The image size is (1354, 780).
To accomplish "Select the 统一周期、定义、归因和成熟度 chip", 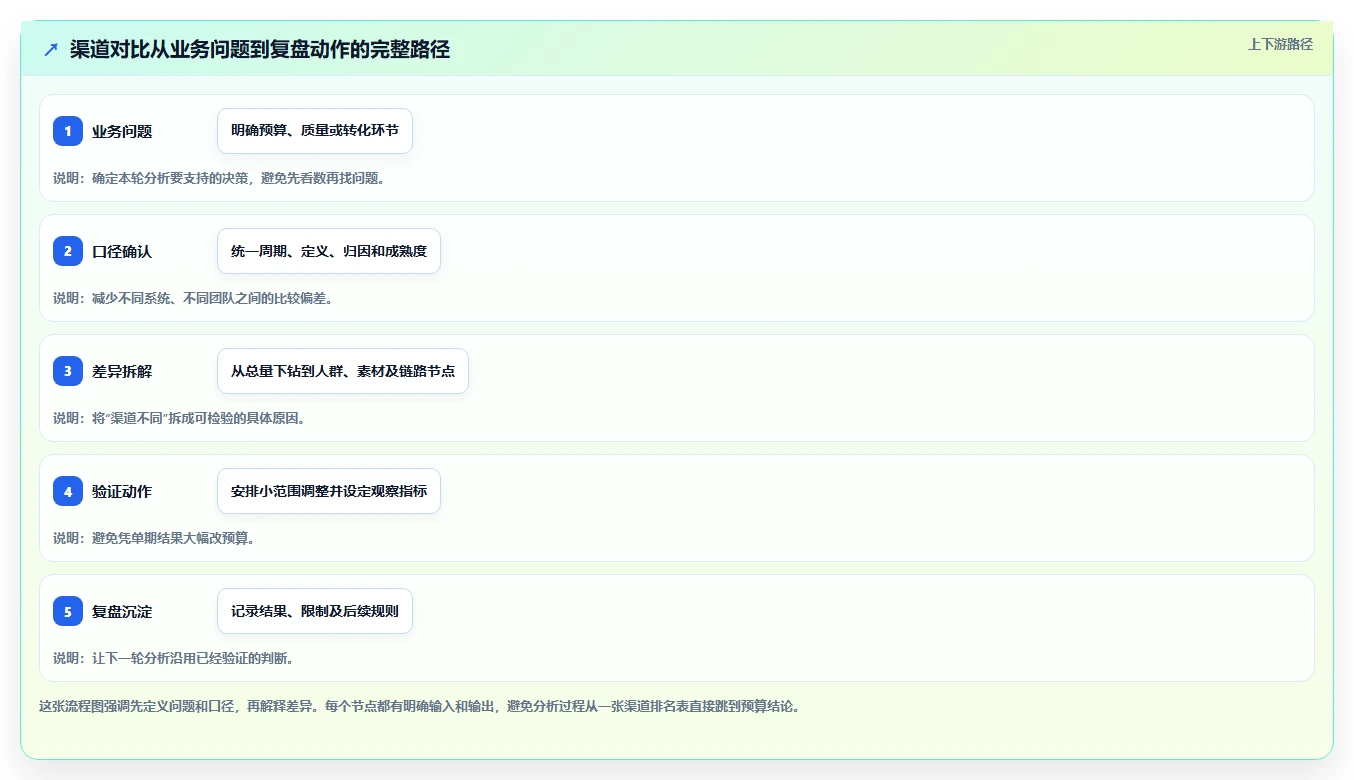I will click(329, 251).
